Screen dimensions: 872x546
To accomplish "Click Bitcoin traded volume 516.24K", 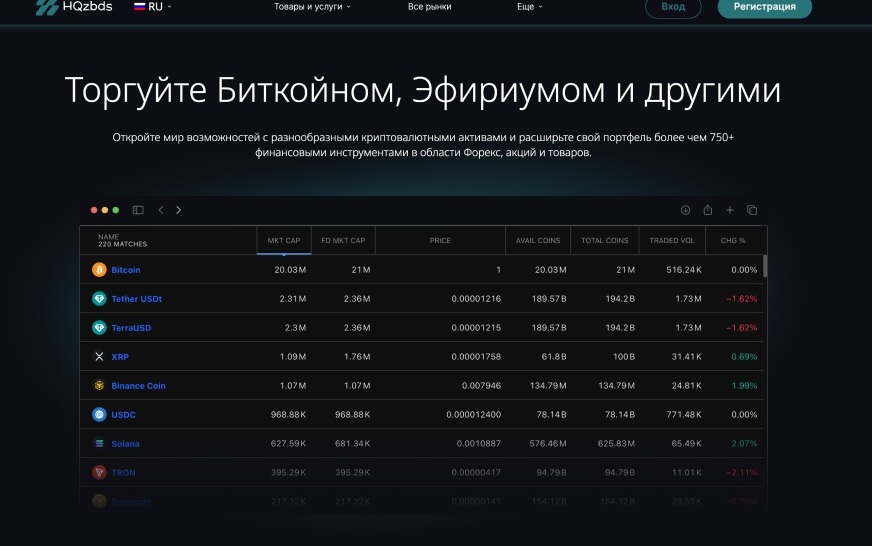I will 684,270.
